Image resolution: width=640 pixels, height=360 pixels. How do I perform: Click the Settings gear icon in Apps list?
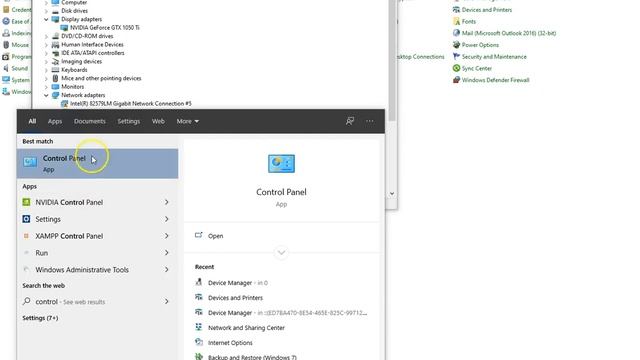(x=26, y=219)
